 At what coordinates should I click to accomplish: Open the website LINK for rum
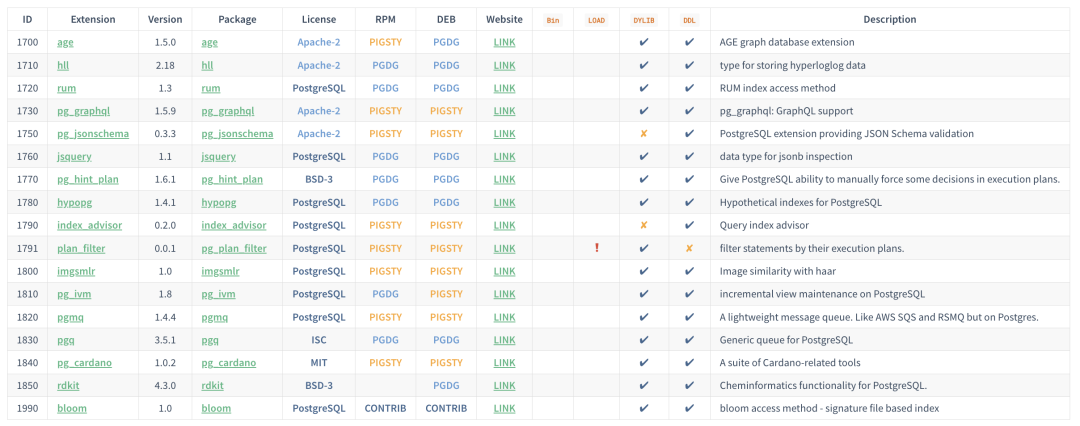tap(505, 88)
